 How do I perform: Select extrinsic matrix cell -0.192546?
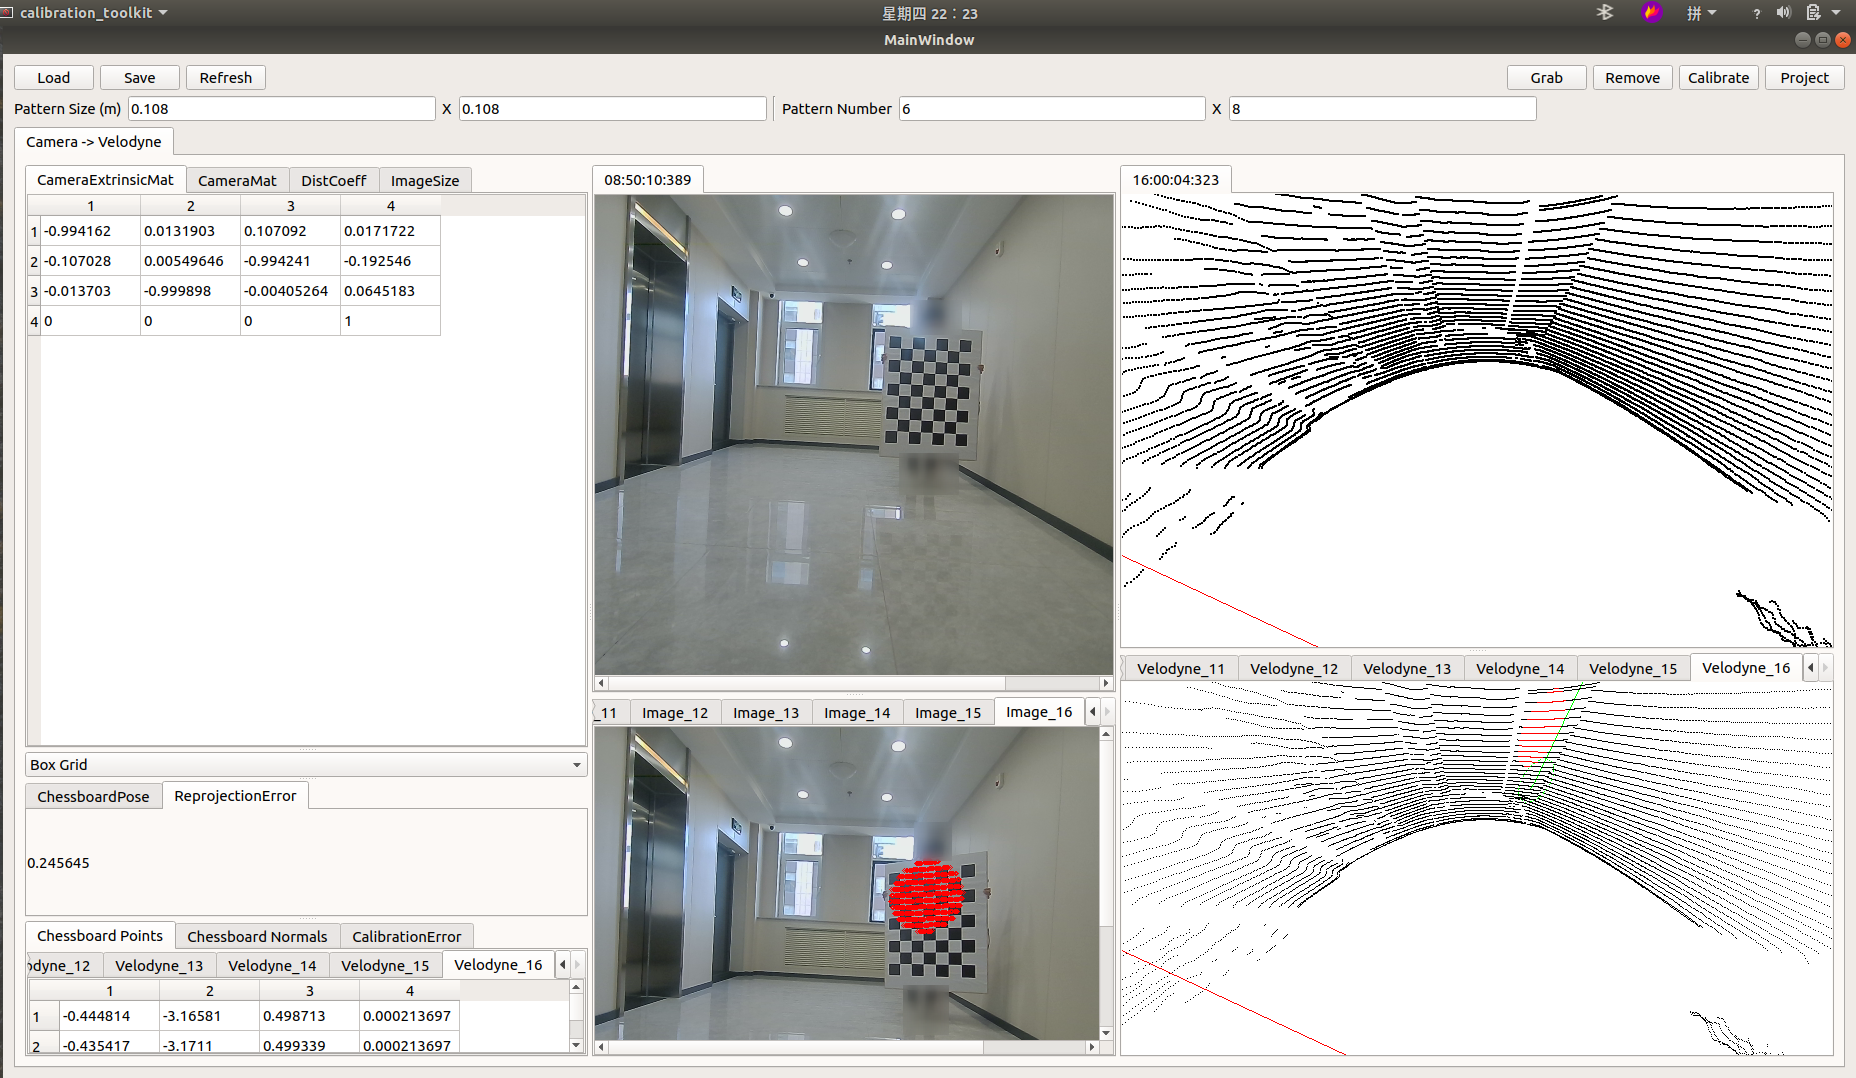[390, 261]
